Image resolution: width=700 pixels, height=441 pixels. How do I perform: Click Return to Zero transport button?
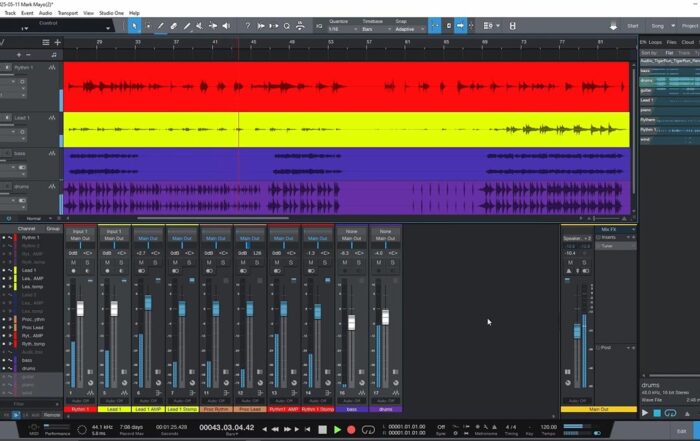[308, 429]
